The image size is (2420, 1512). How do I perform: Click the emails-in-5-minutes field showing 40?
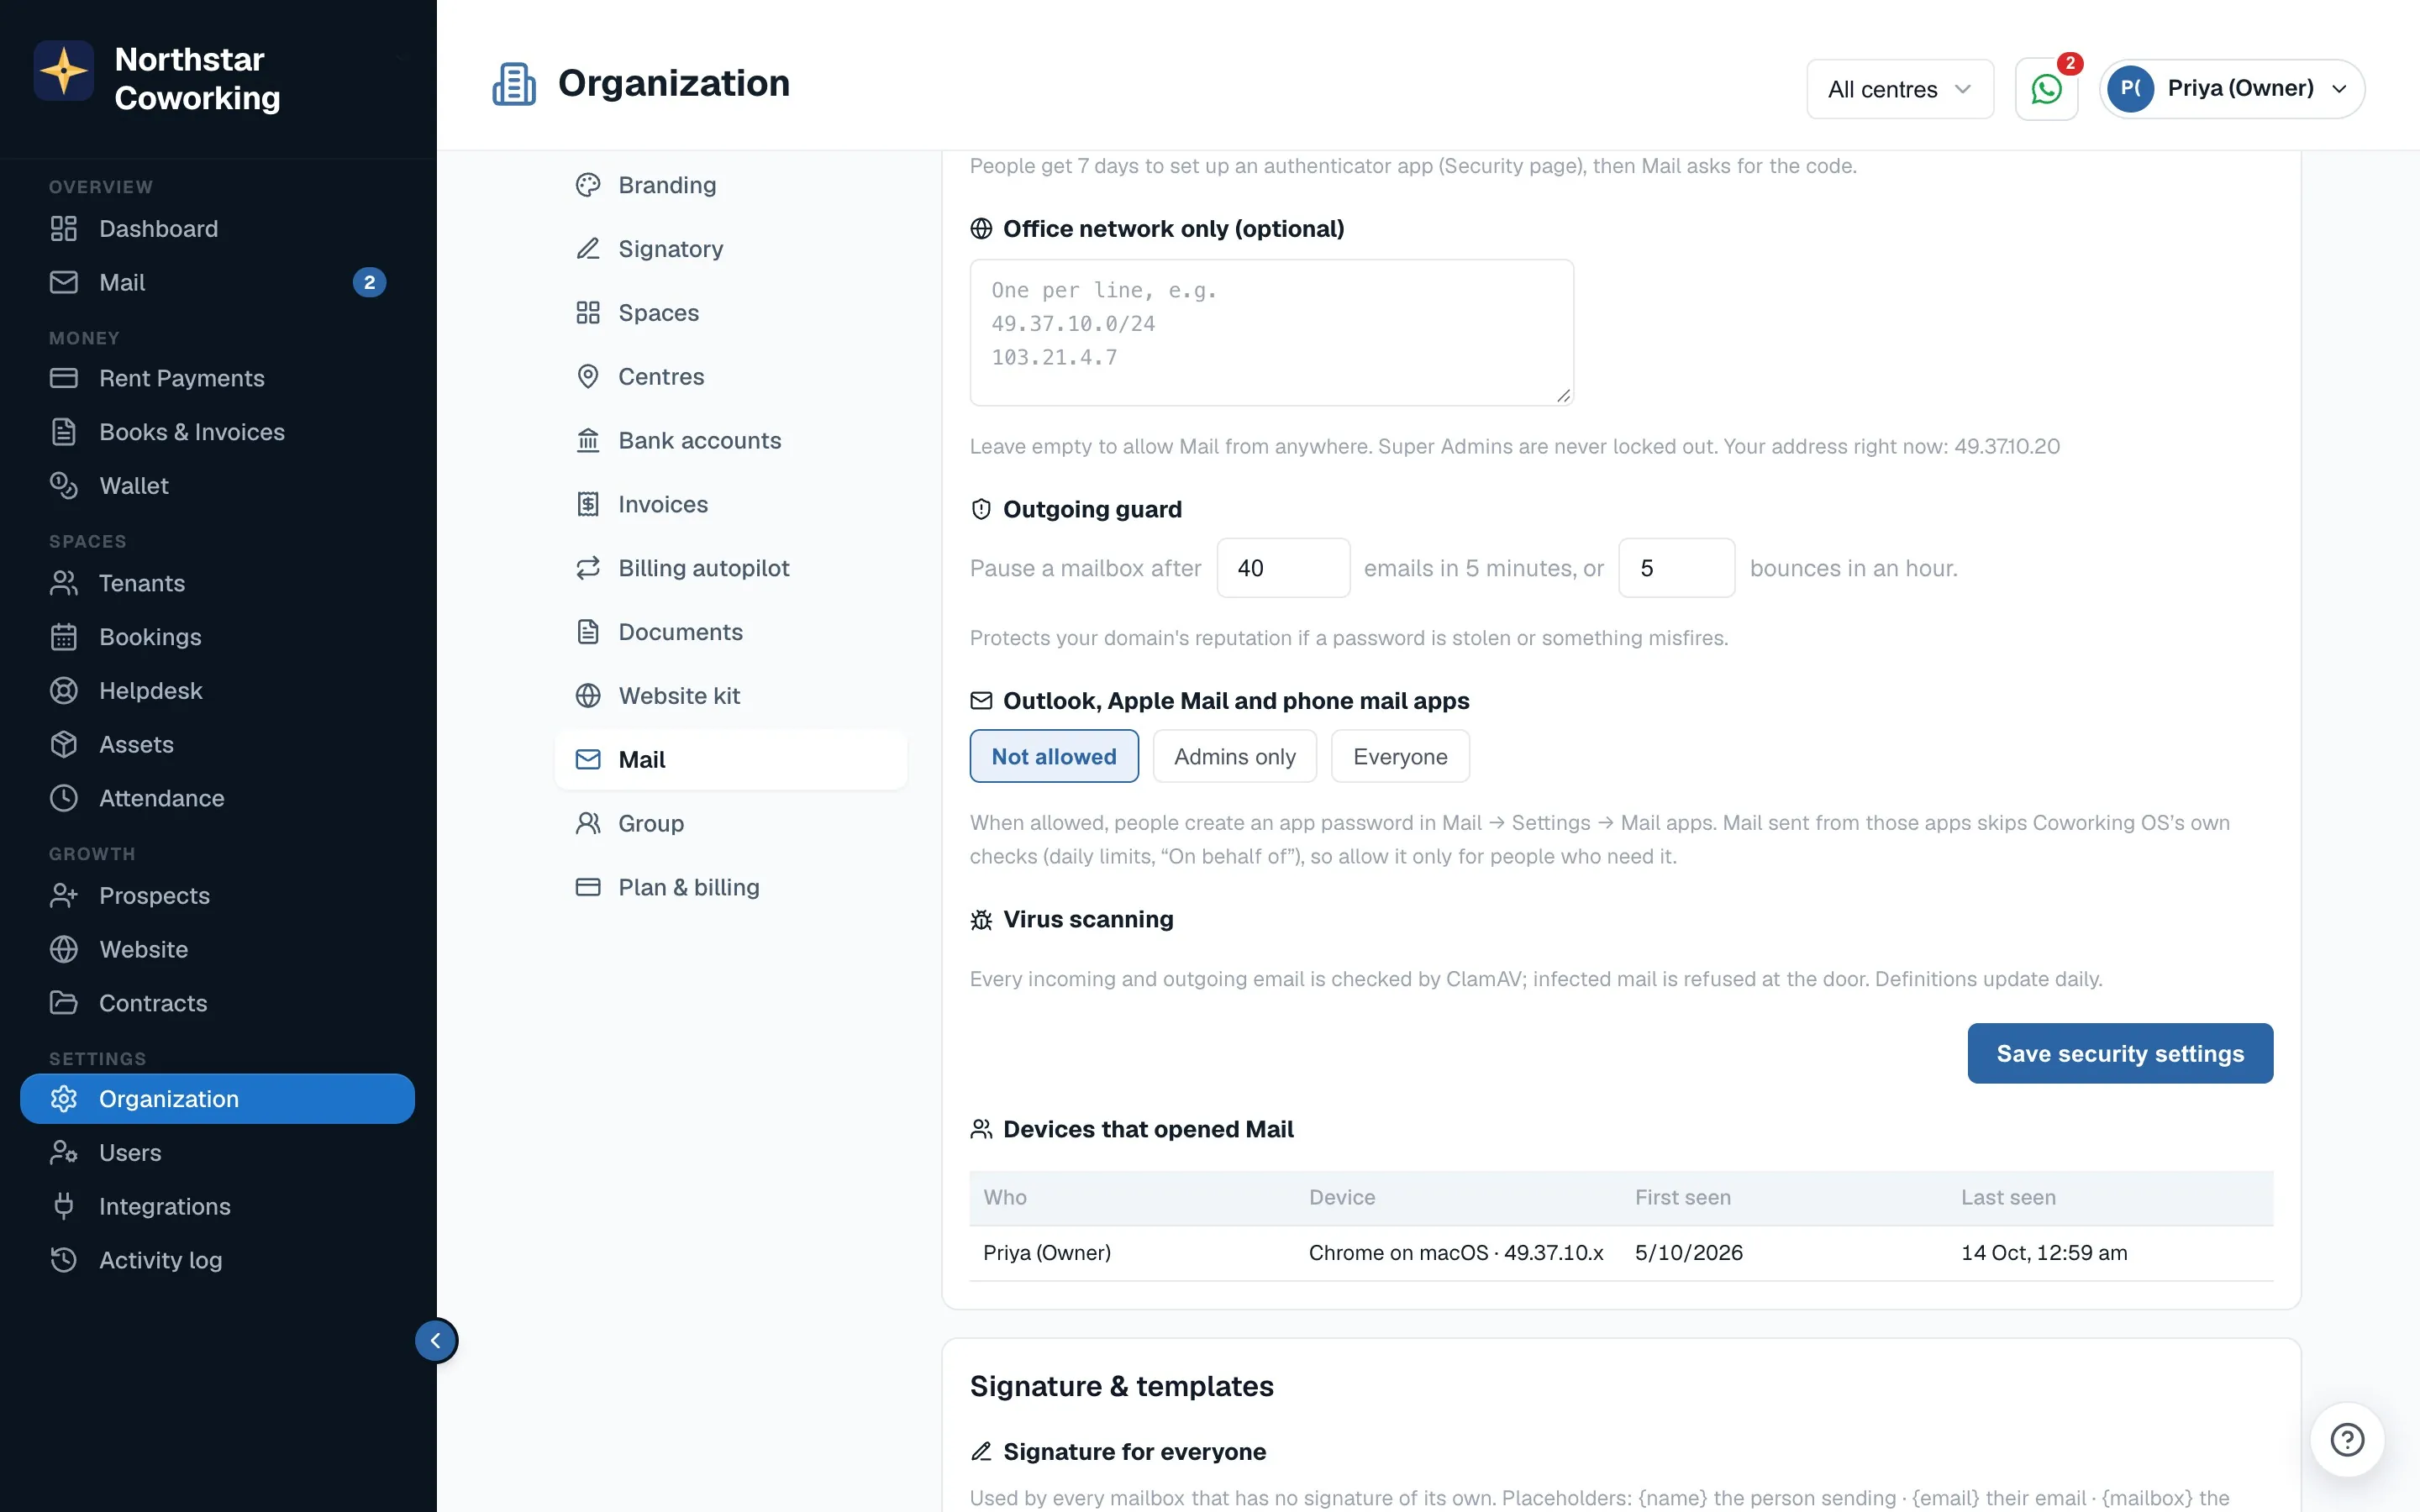click(1283, 569)
